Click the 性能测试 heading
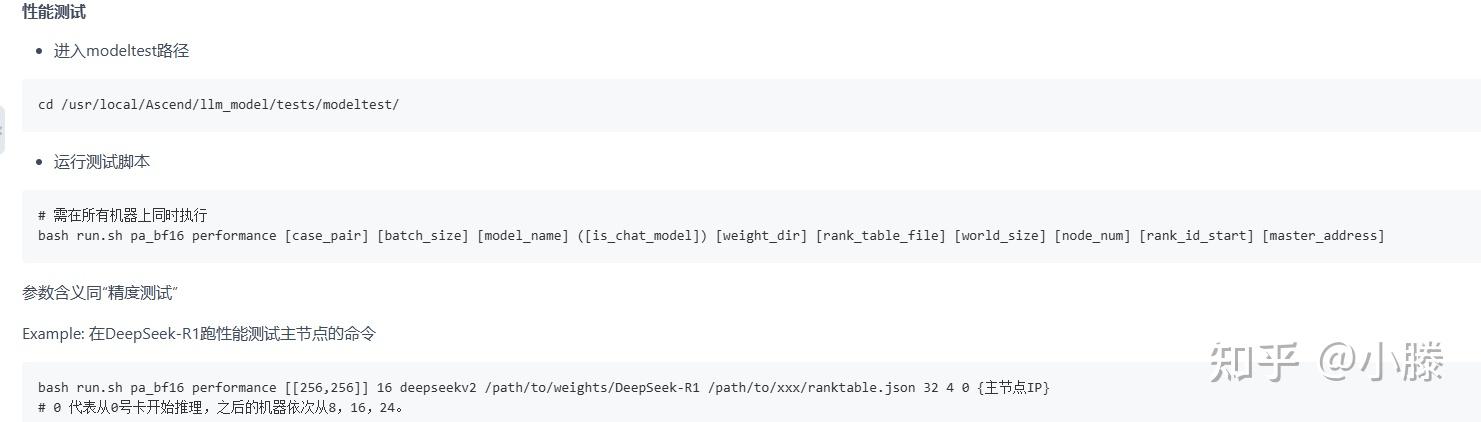Screen dimensions: 1481x422 pos(54,13)
